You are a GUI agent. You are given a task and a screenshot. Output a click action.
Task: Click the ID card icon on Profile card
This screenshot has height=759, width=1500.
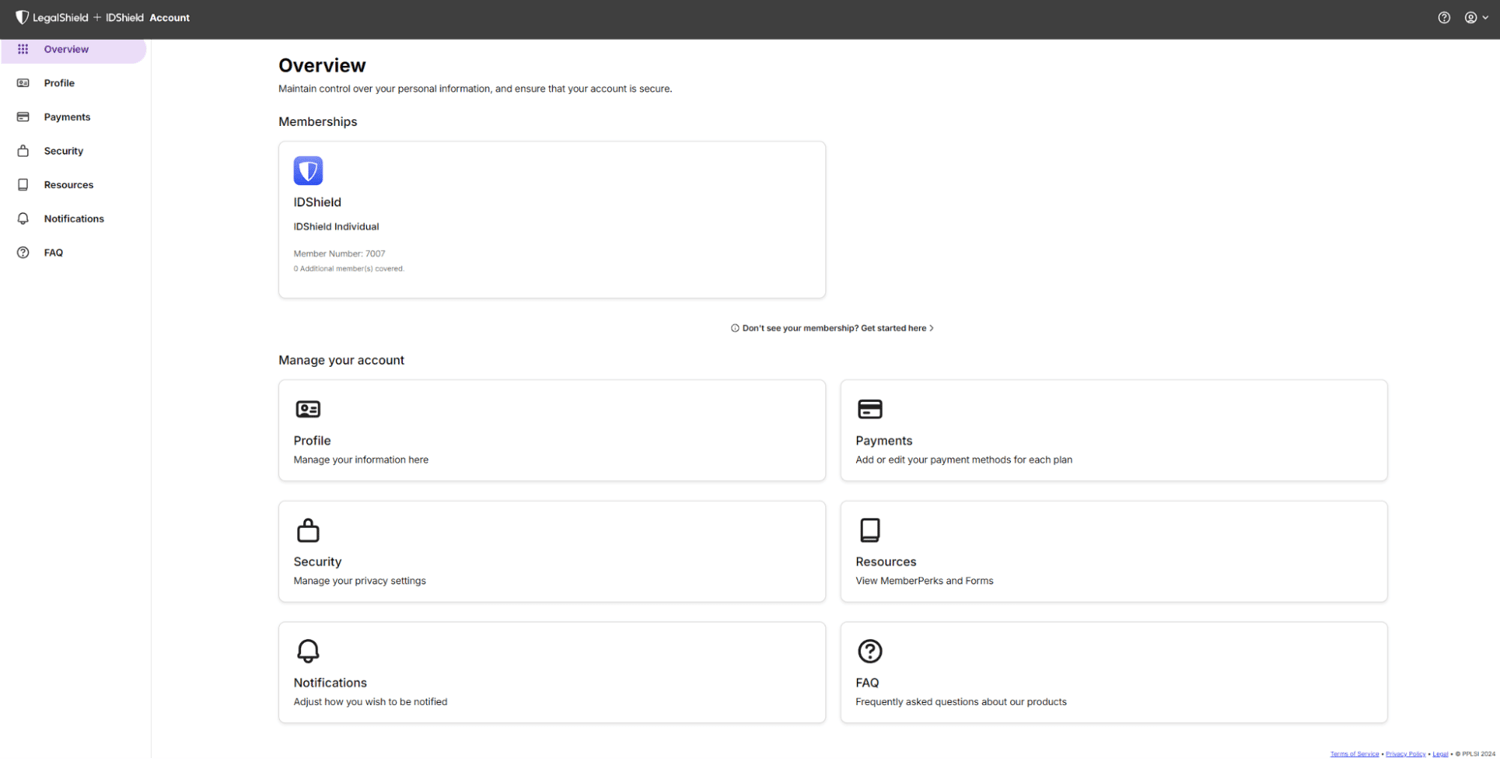[308, 409]
